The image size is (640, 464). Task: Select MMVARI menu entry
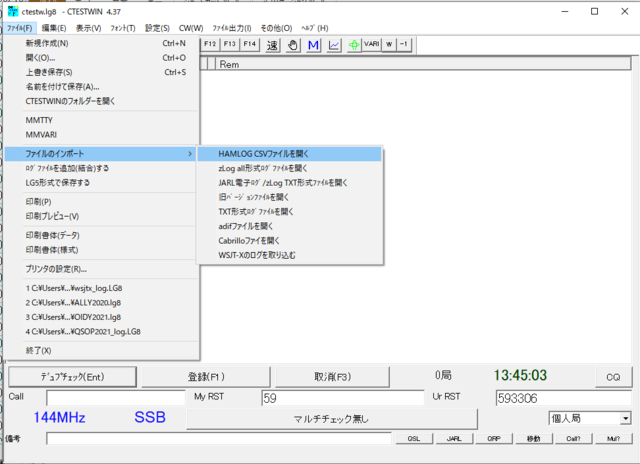tap(101, 135)
